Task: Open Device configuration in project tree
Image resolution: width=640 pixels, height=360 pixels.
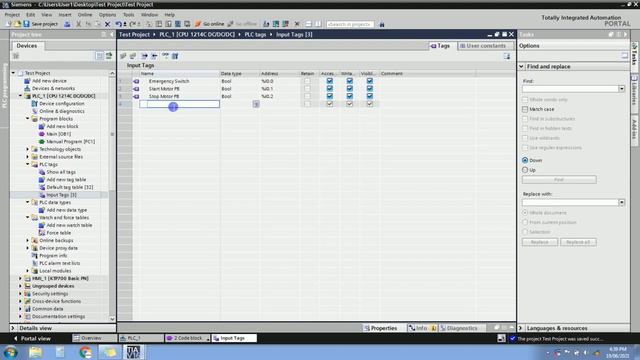Action: (62, 104)
